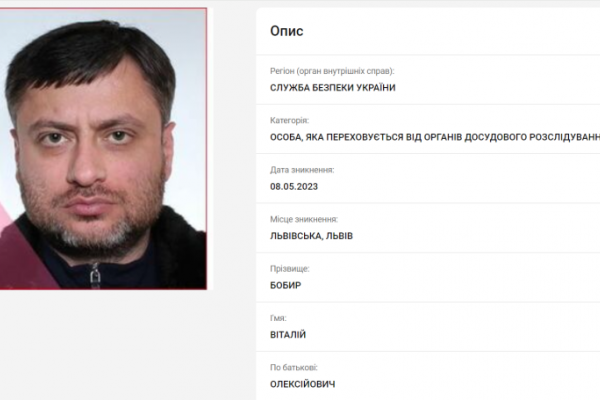Click the jacket zipper in the photo
This screenshot has width=600, height=400.
coord(95,274)
